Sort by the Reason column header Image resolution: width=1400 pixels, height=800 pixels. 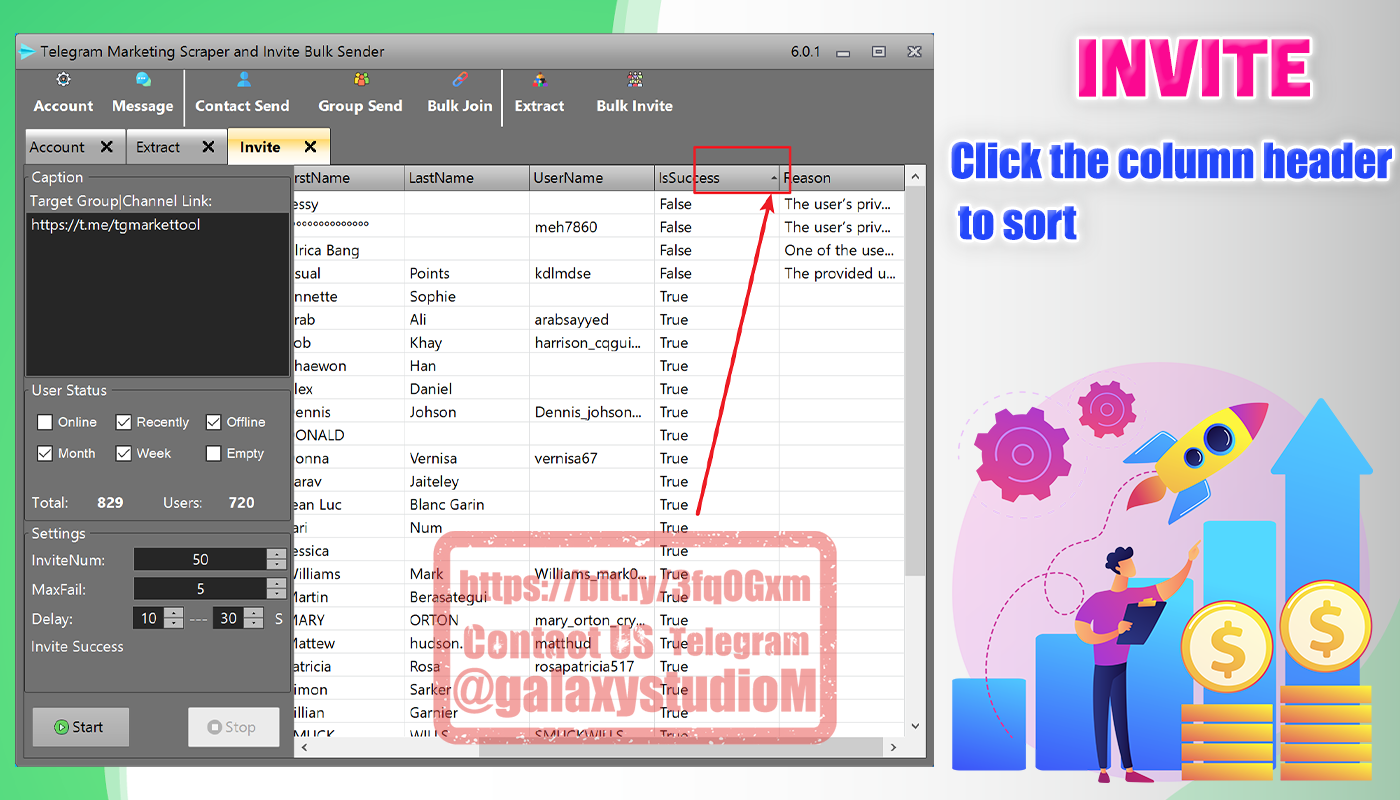(842, 178)
